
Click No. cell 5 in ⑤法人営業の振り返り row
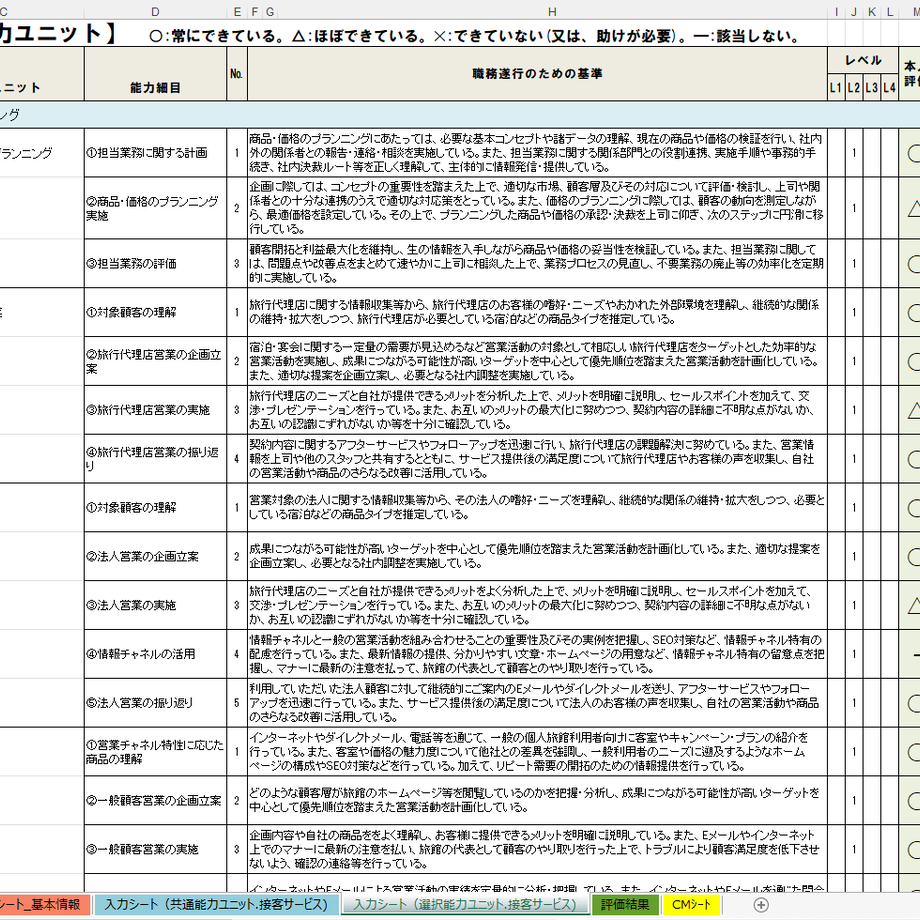tap(237, 702)
